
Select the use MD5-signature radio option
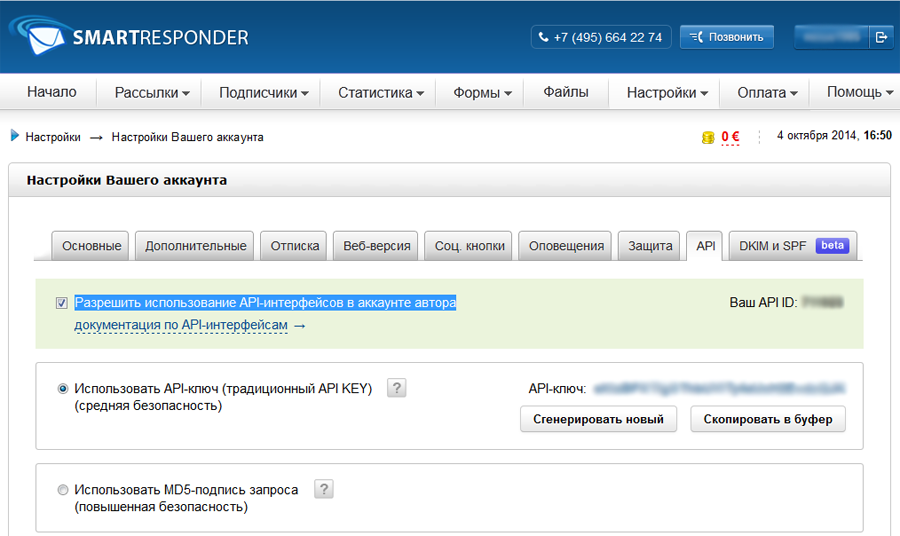pos(63,490)
